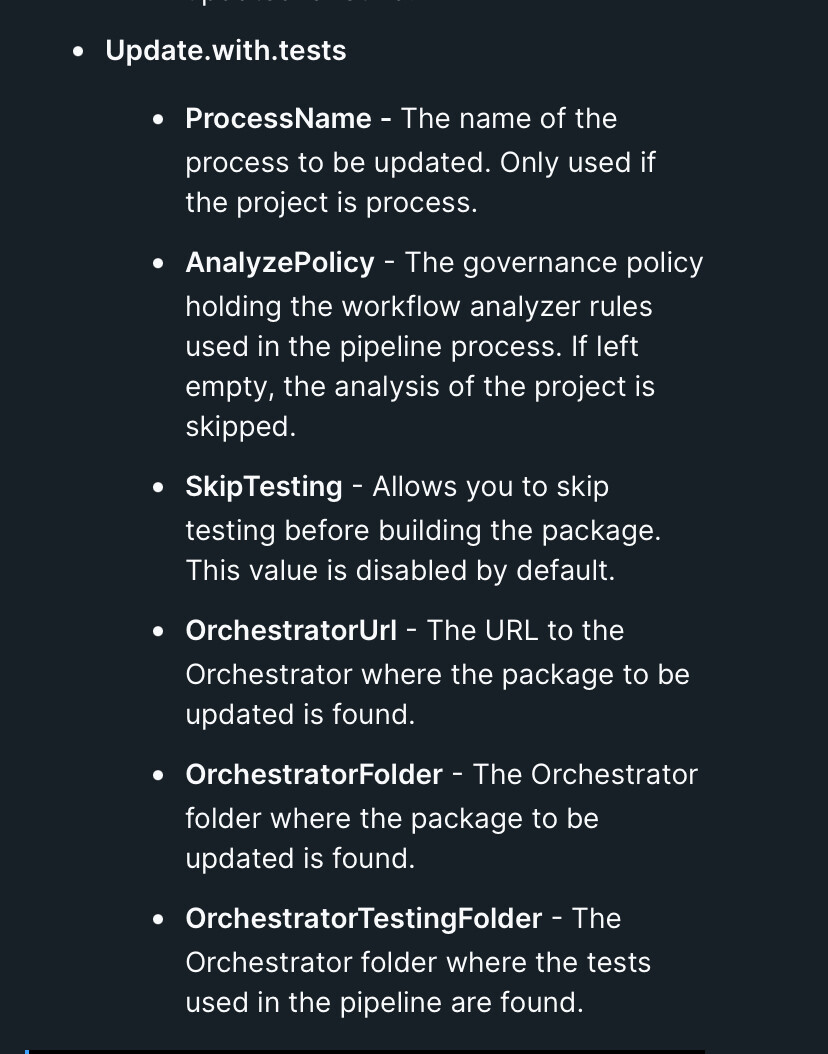828x1054 pixels.
Task: Select the bold AnalyzePolicy term
Action: pyautogui.click(x=280, y=263)
